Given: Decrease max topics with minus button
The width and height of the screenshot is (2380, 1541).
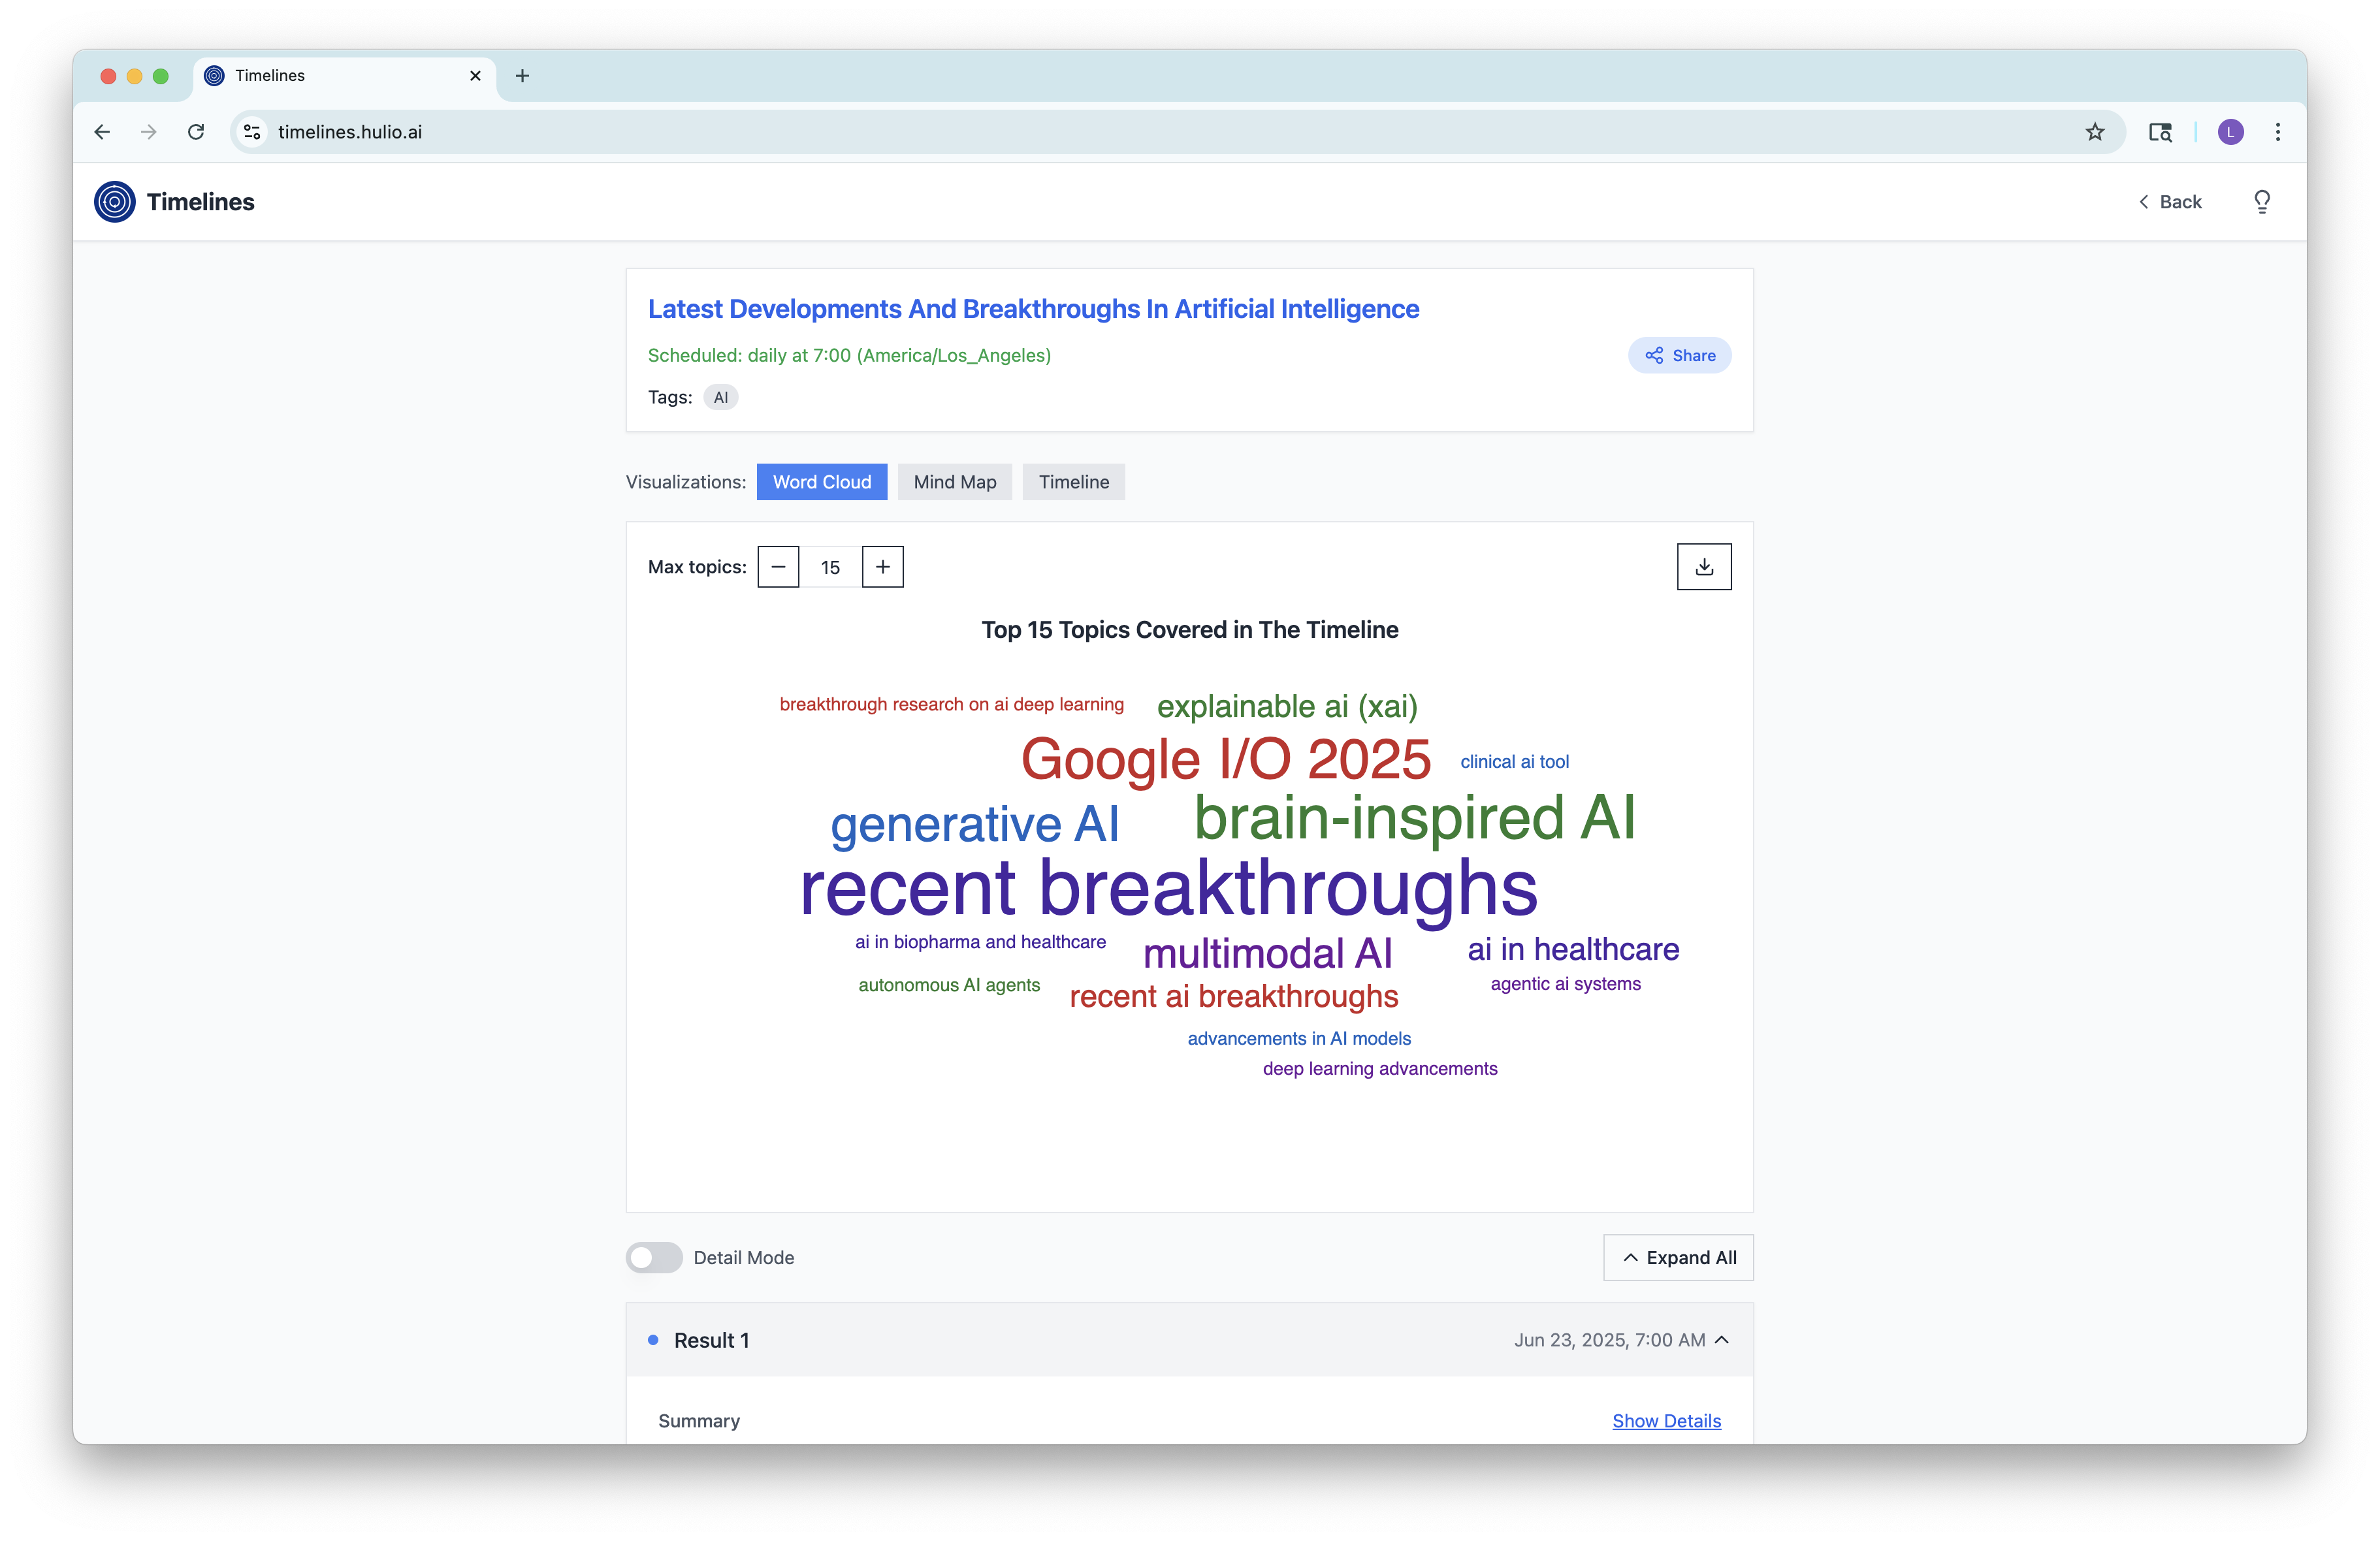Looking at the screenshot, I should pos(778,567).
